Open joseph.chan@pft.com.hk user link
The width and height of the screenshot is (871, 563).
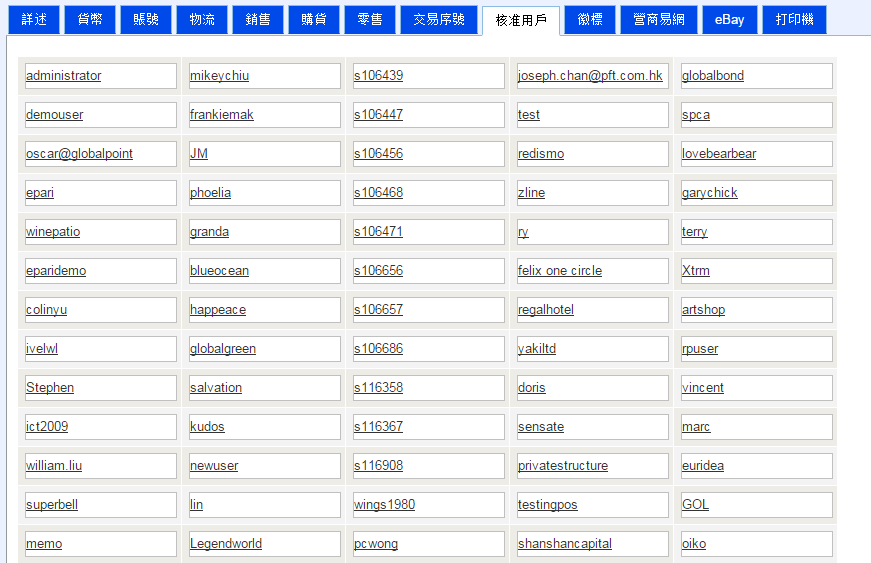pos(590,76)
